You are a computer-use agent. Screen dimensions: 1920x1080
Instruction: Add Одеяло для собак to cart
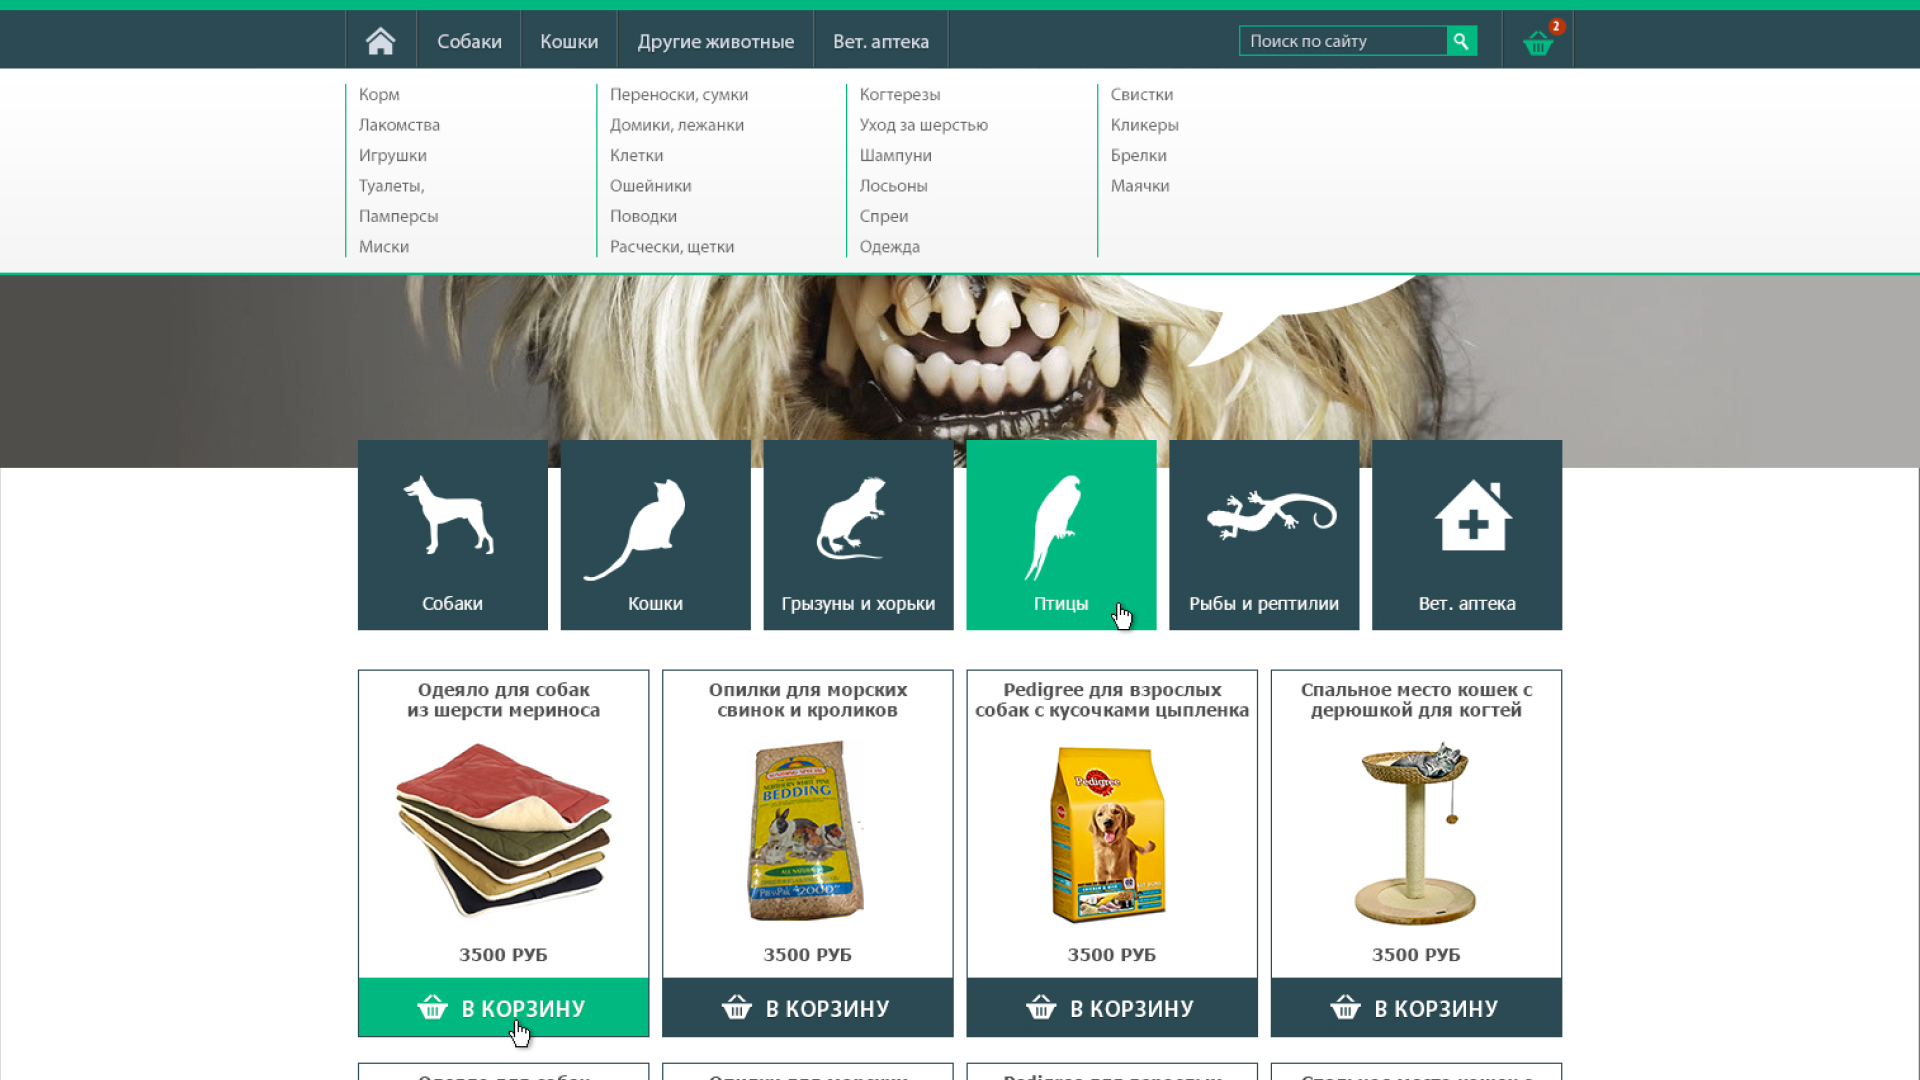pos(503,1007)
